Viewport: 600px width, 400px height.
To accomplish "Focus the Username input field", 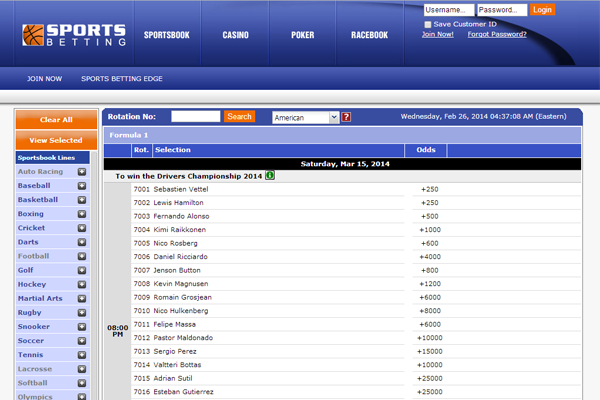I will click(x=449, y=10).
